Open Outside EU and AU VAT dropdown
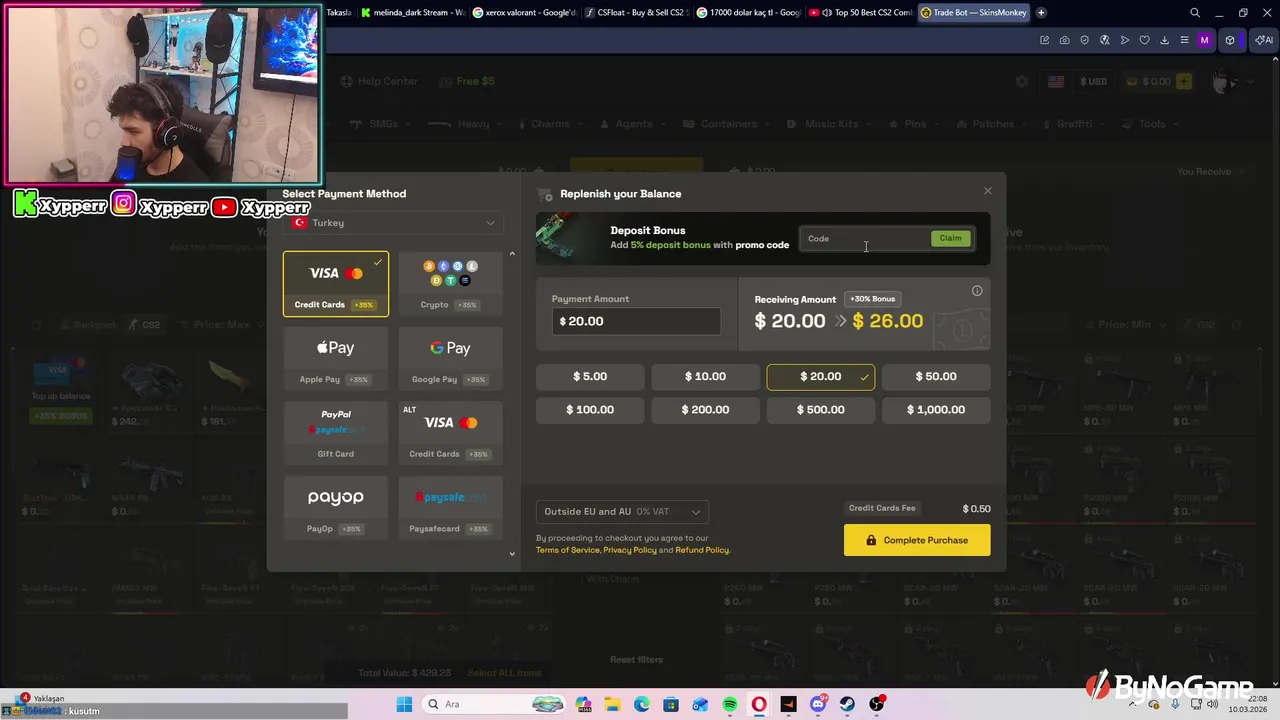This screenshot has height=720, width=1280. [622, 511]
